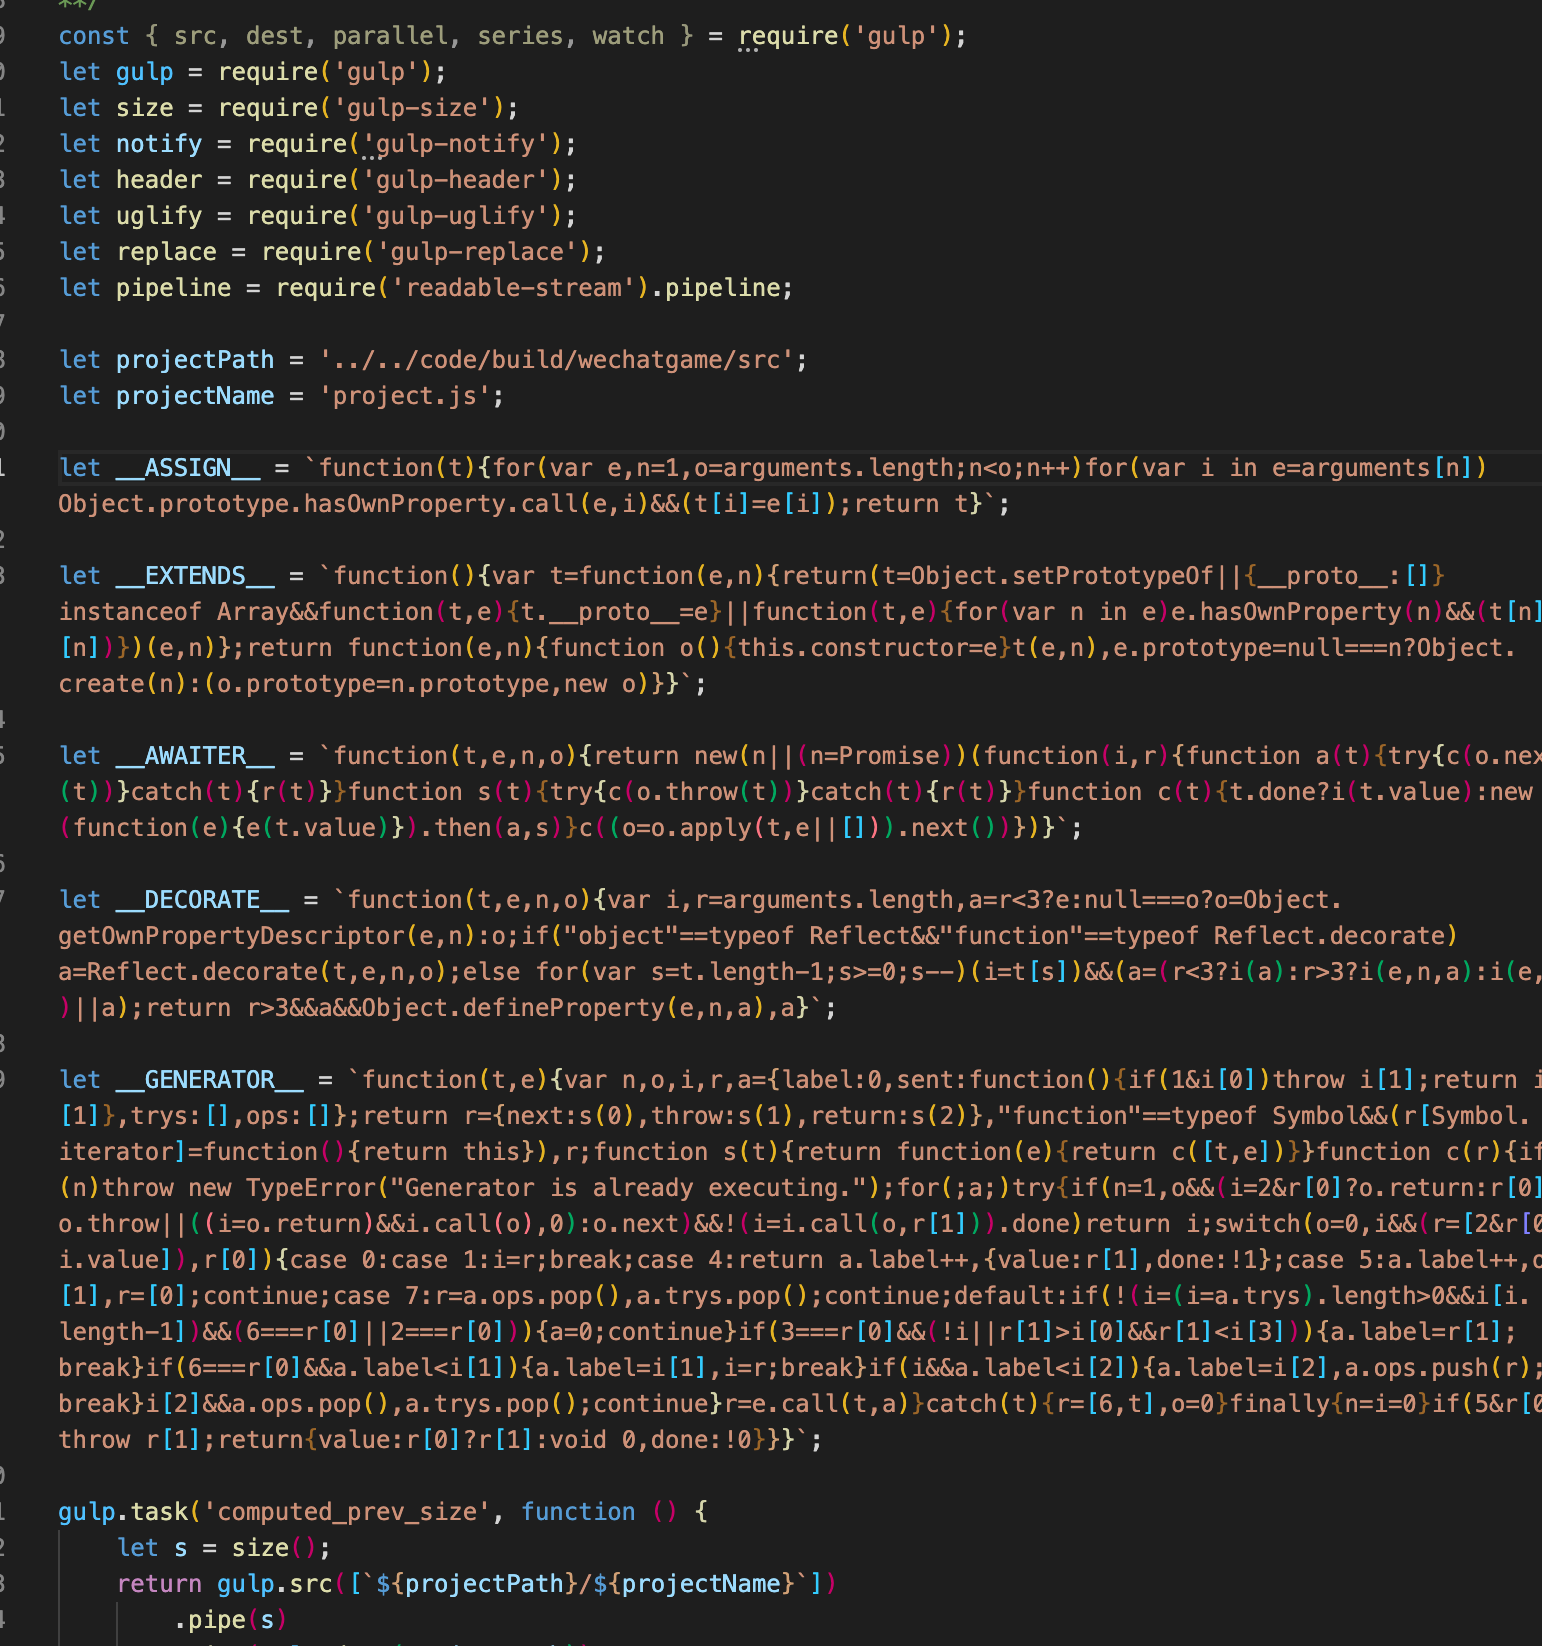The height and width of the screenshot is (1646, 1542).
Task: Click the string 'gulp-replace'
Action: pyautogui.click(x=477, y=252)
